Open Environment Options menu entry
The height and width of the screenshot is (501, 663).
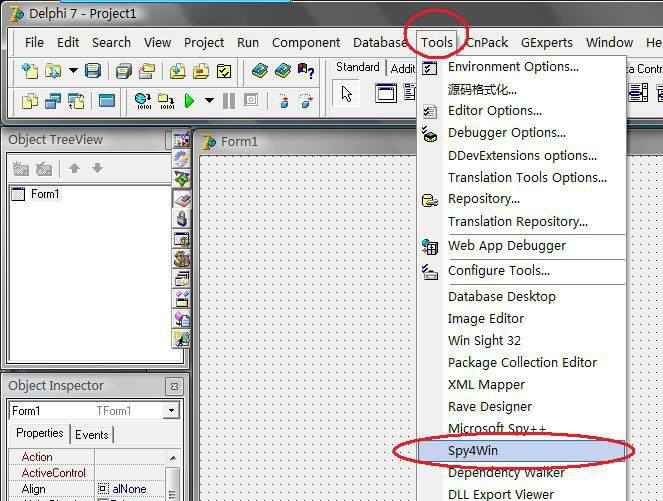512,67
